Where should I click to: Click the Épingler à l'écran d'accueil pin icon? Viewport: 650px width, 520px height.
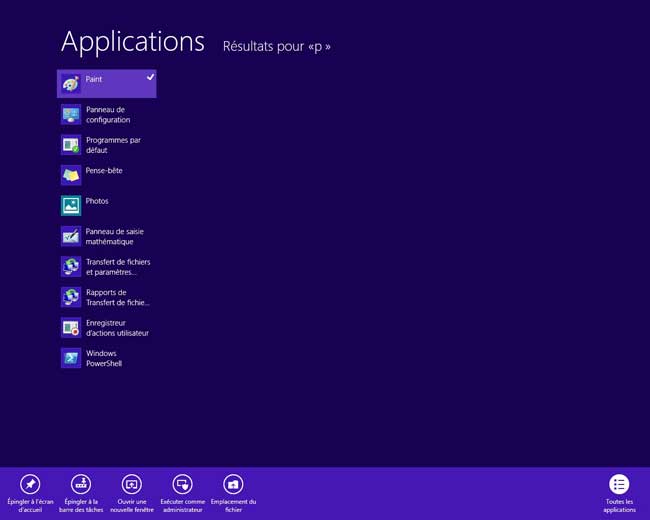[x=30, y=484]
